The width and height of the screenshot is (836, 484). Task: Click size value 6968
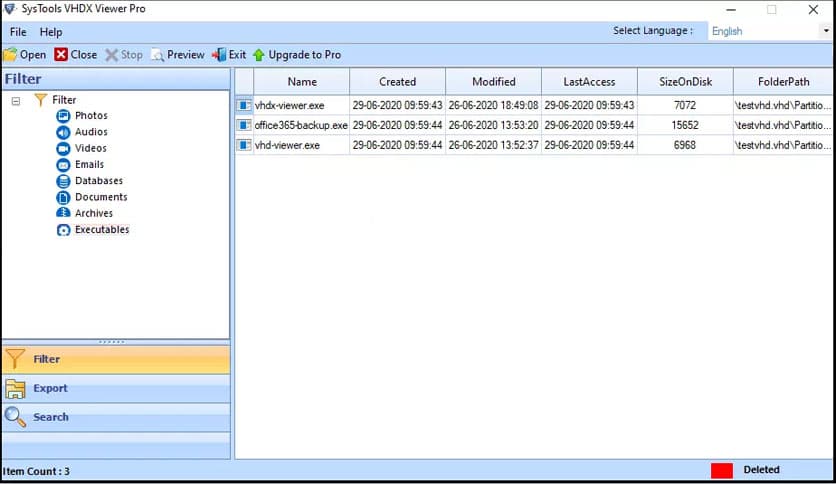(x=685, y=145)
